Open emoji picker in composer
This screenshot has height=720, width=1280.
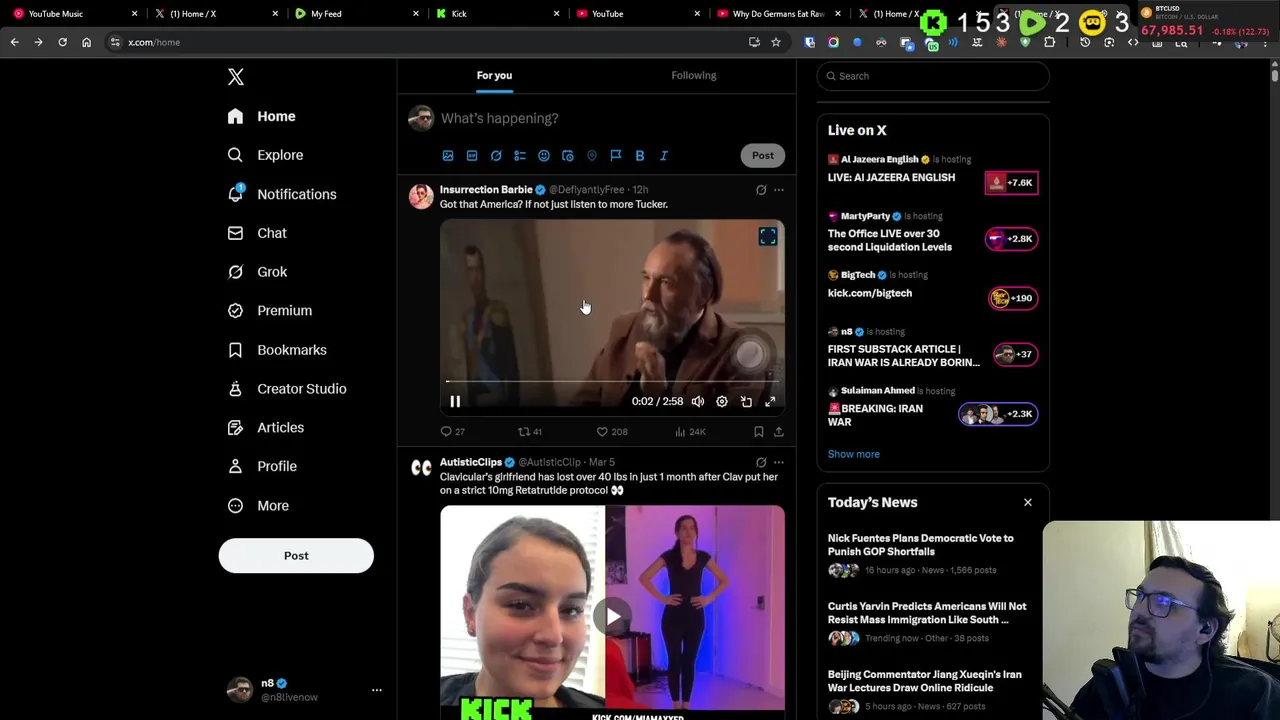[544, 156]
